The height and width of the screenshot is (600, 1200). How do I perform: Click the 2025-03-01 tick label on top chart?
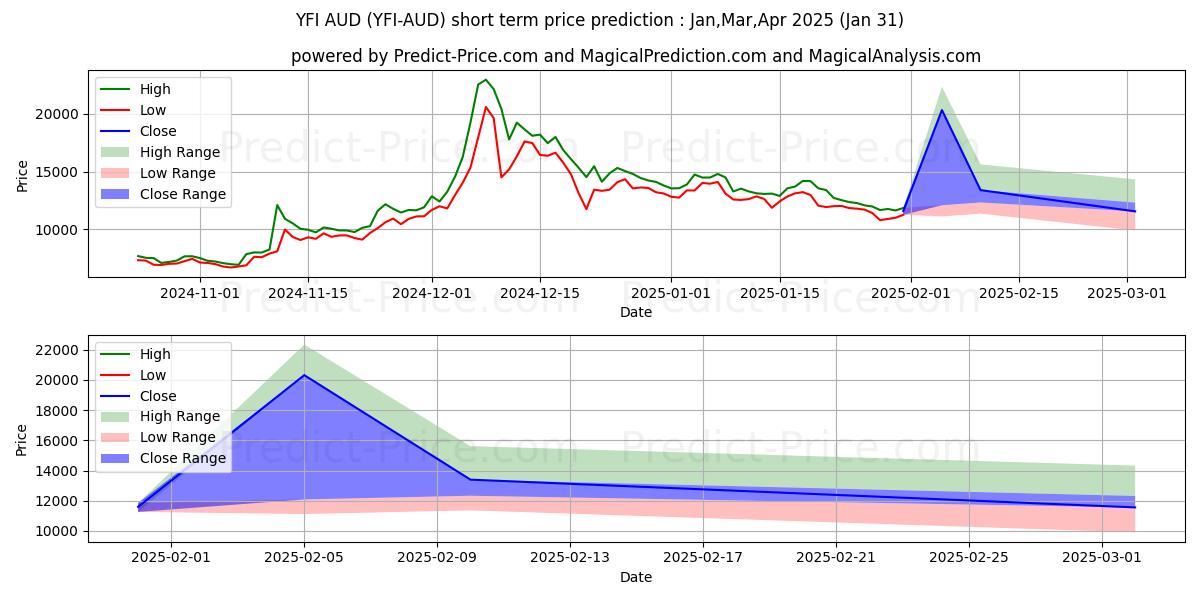tap(1128, 293)
